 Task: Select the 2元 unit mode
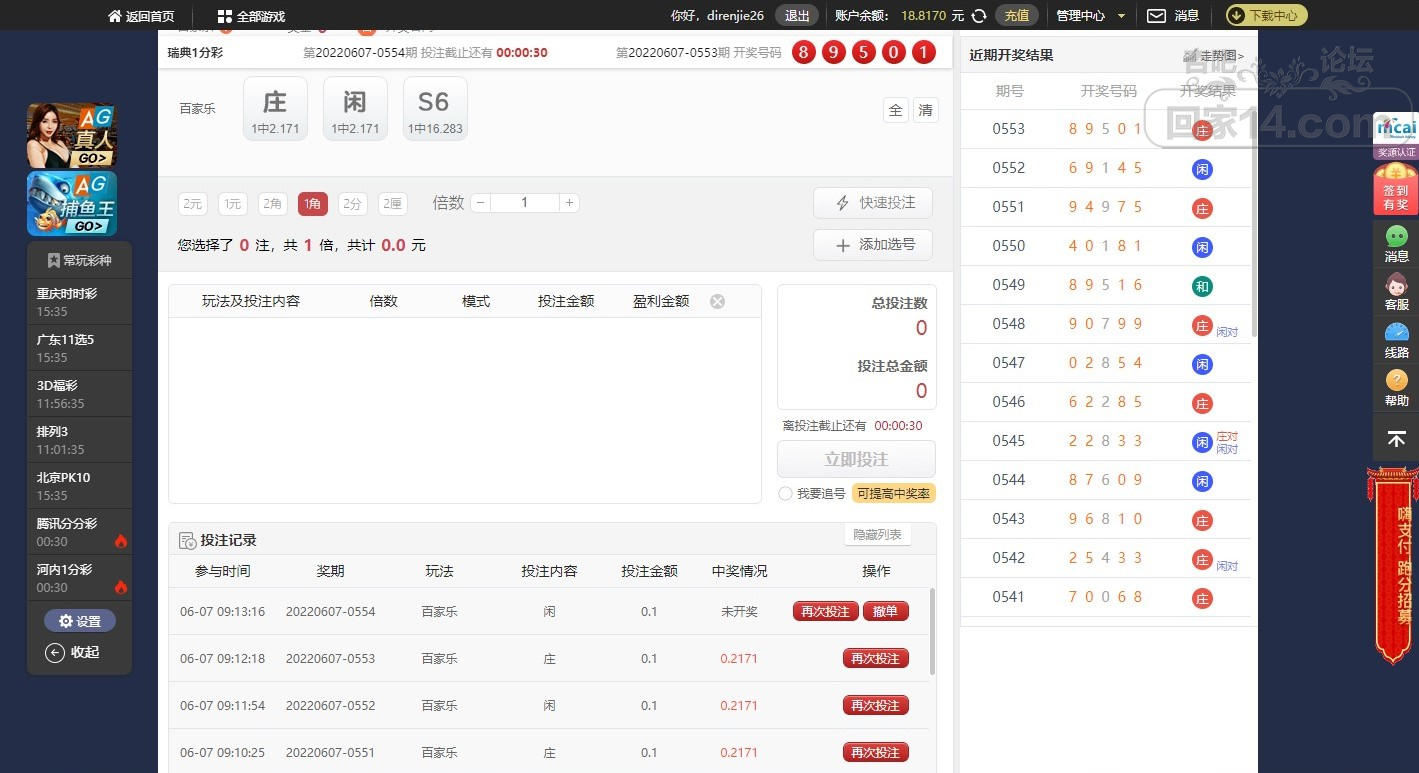193,204
